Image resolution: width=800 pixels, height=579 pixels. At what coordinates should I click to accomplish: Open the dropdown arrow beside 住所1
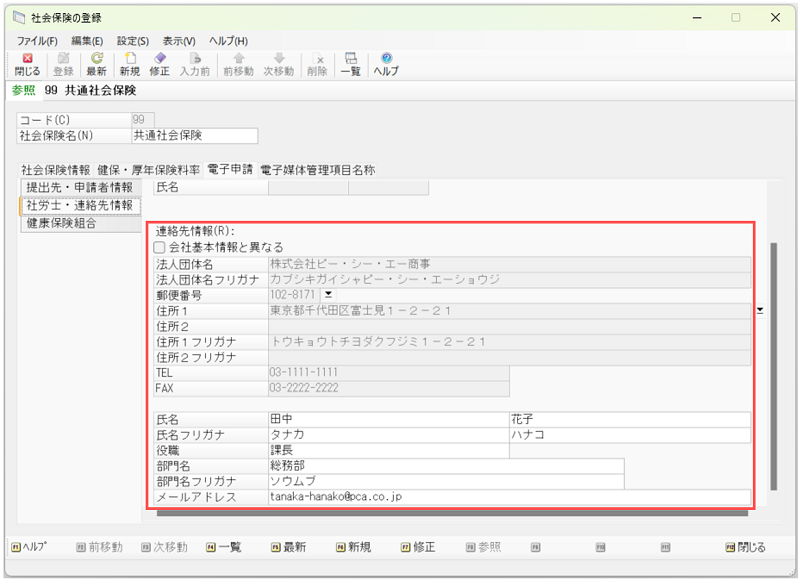coord(760,310)
